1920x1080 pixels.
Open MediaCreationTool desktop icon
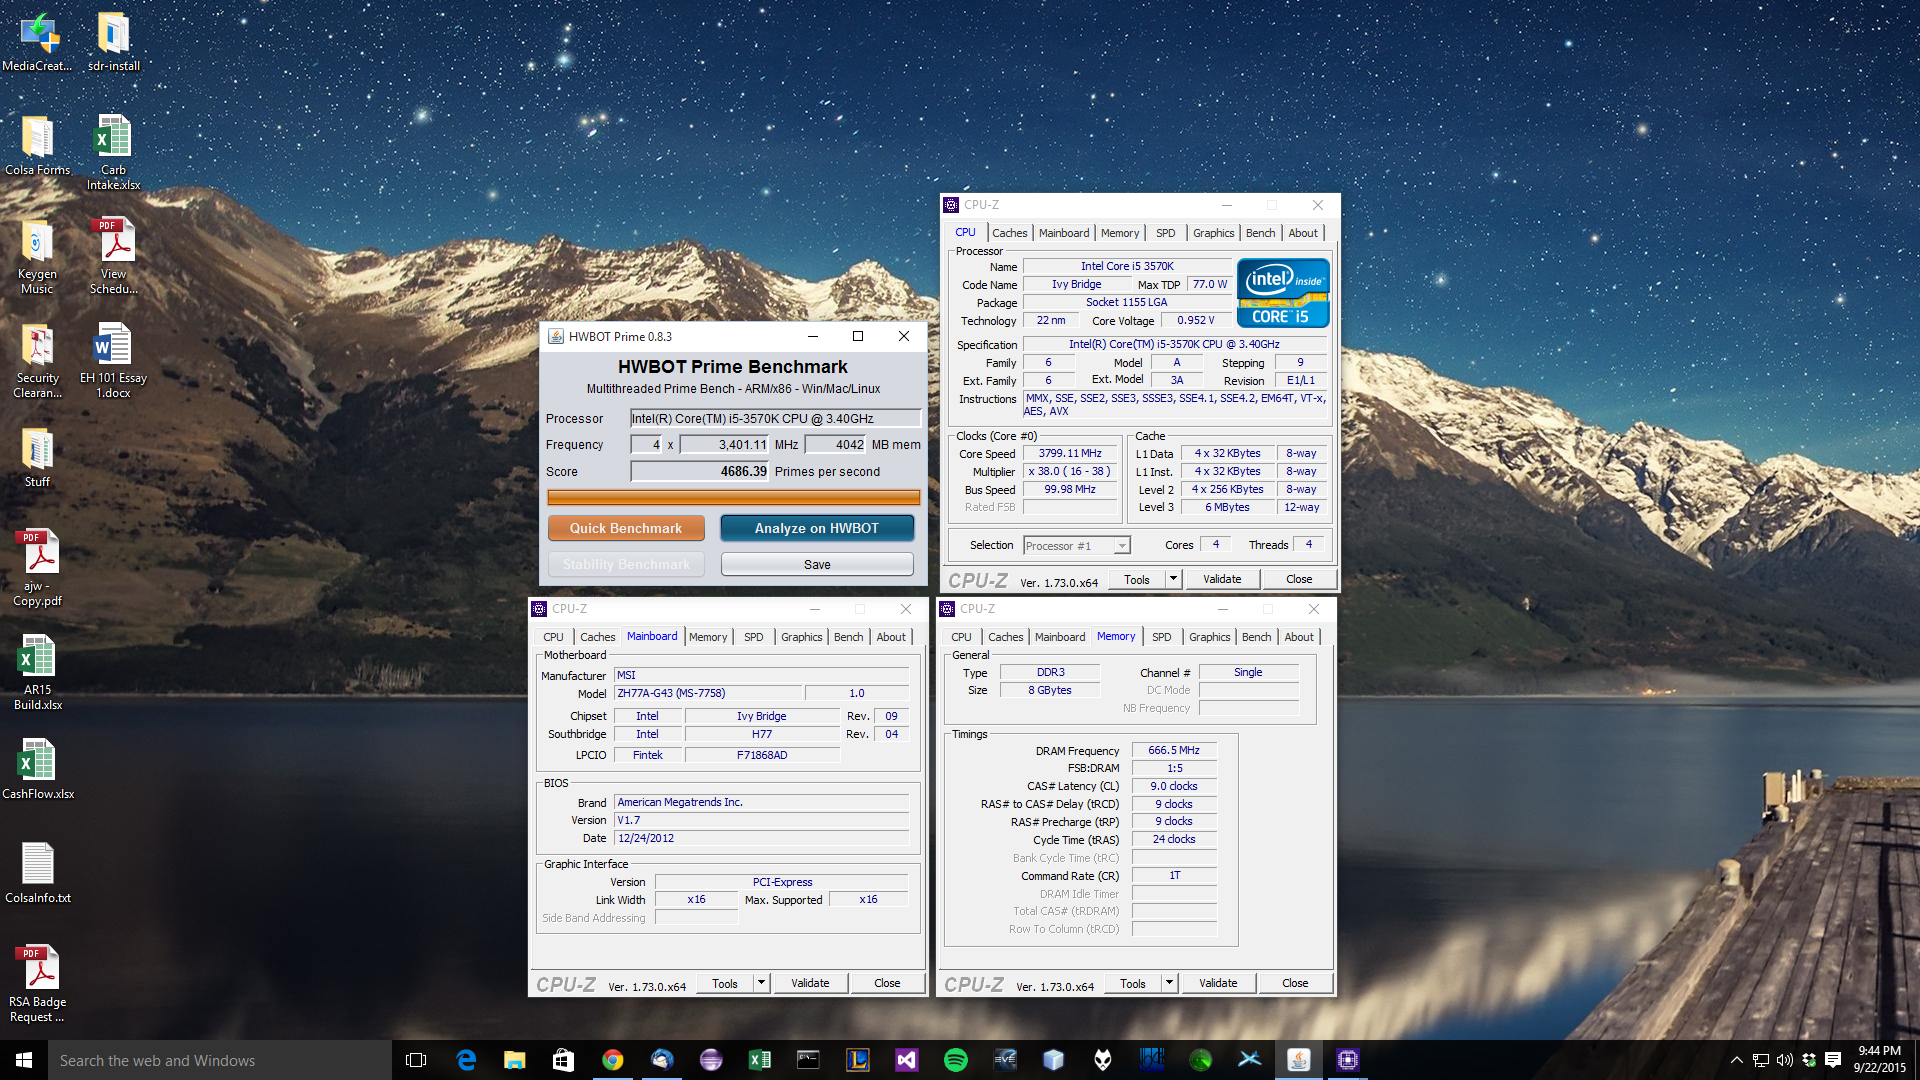pos(37,42)
